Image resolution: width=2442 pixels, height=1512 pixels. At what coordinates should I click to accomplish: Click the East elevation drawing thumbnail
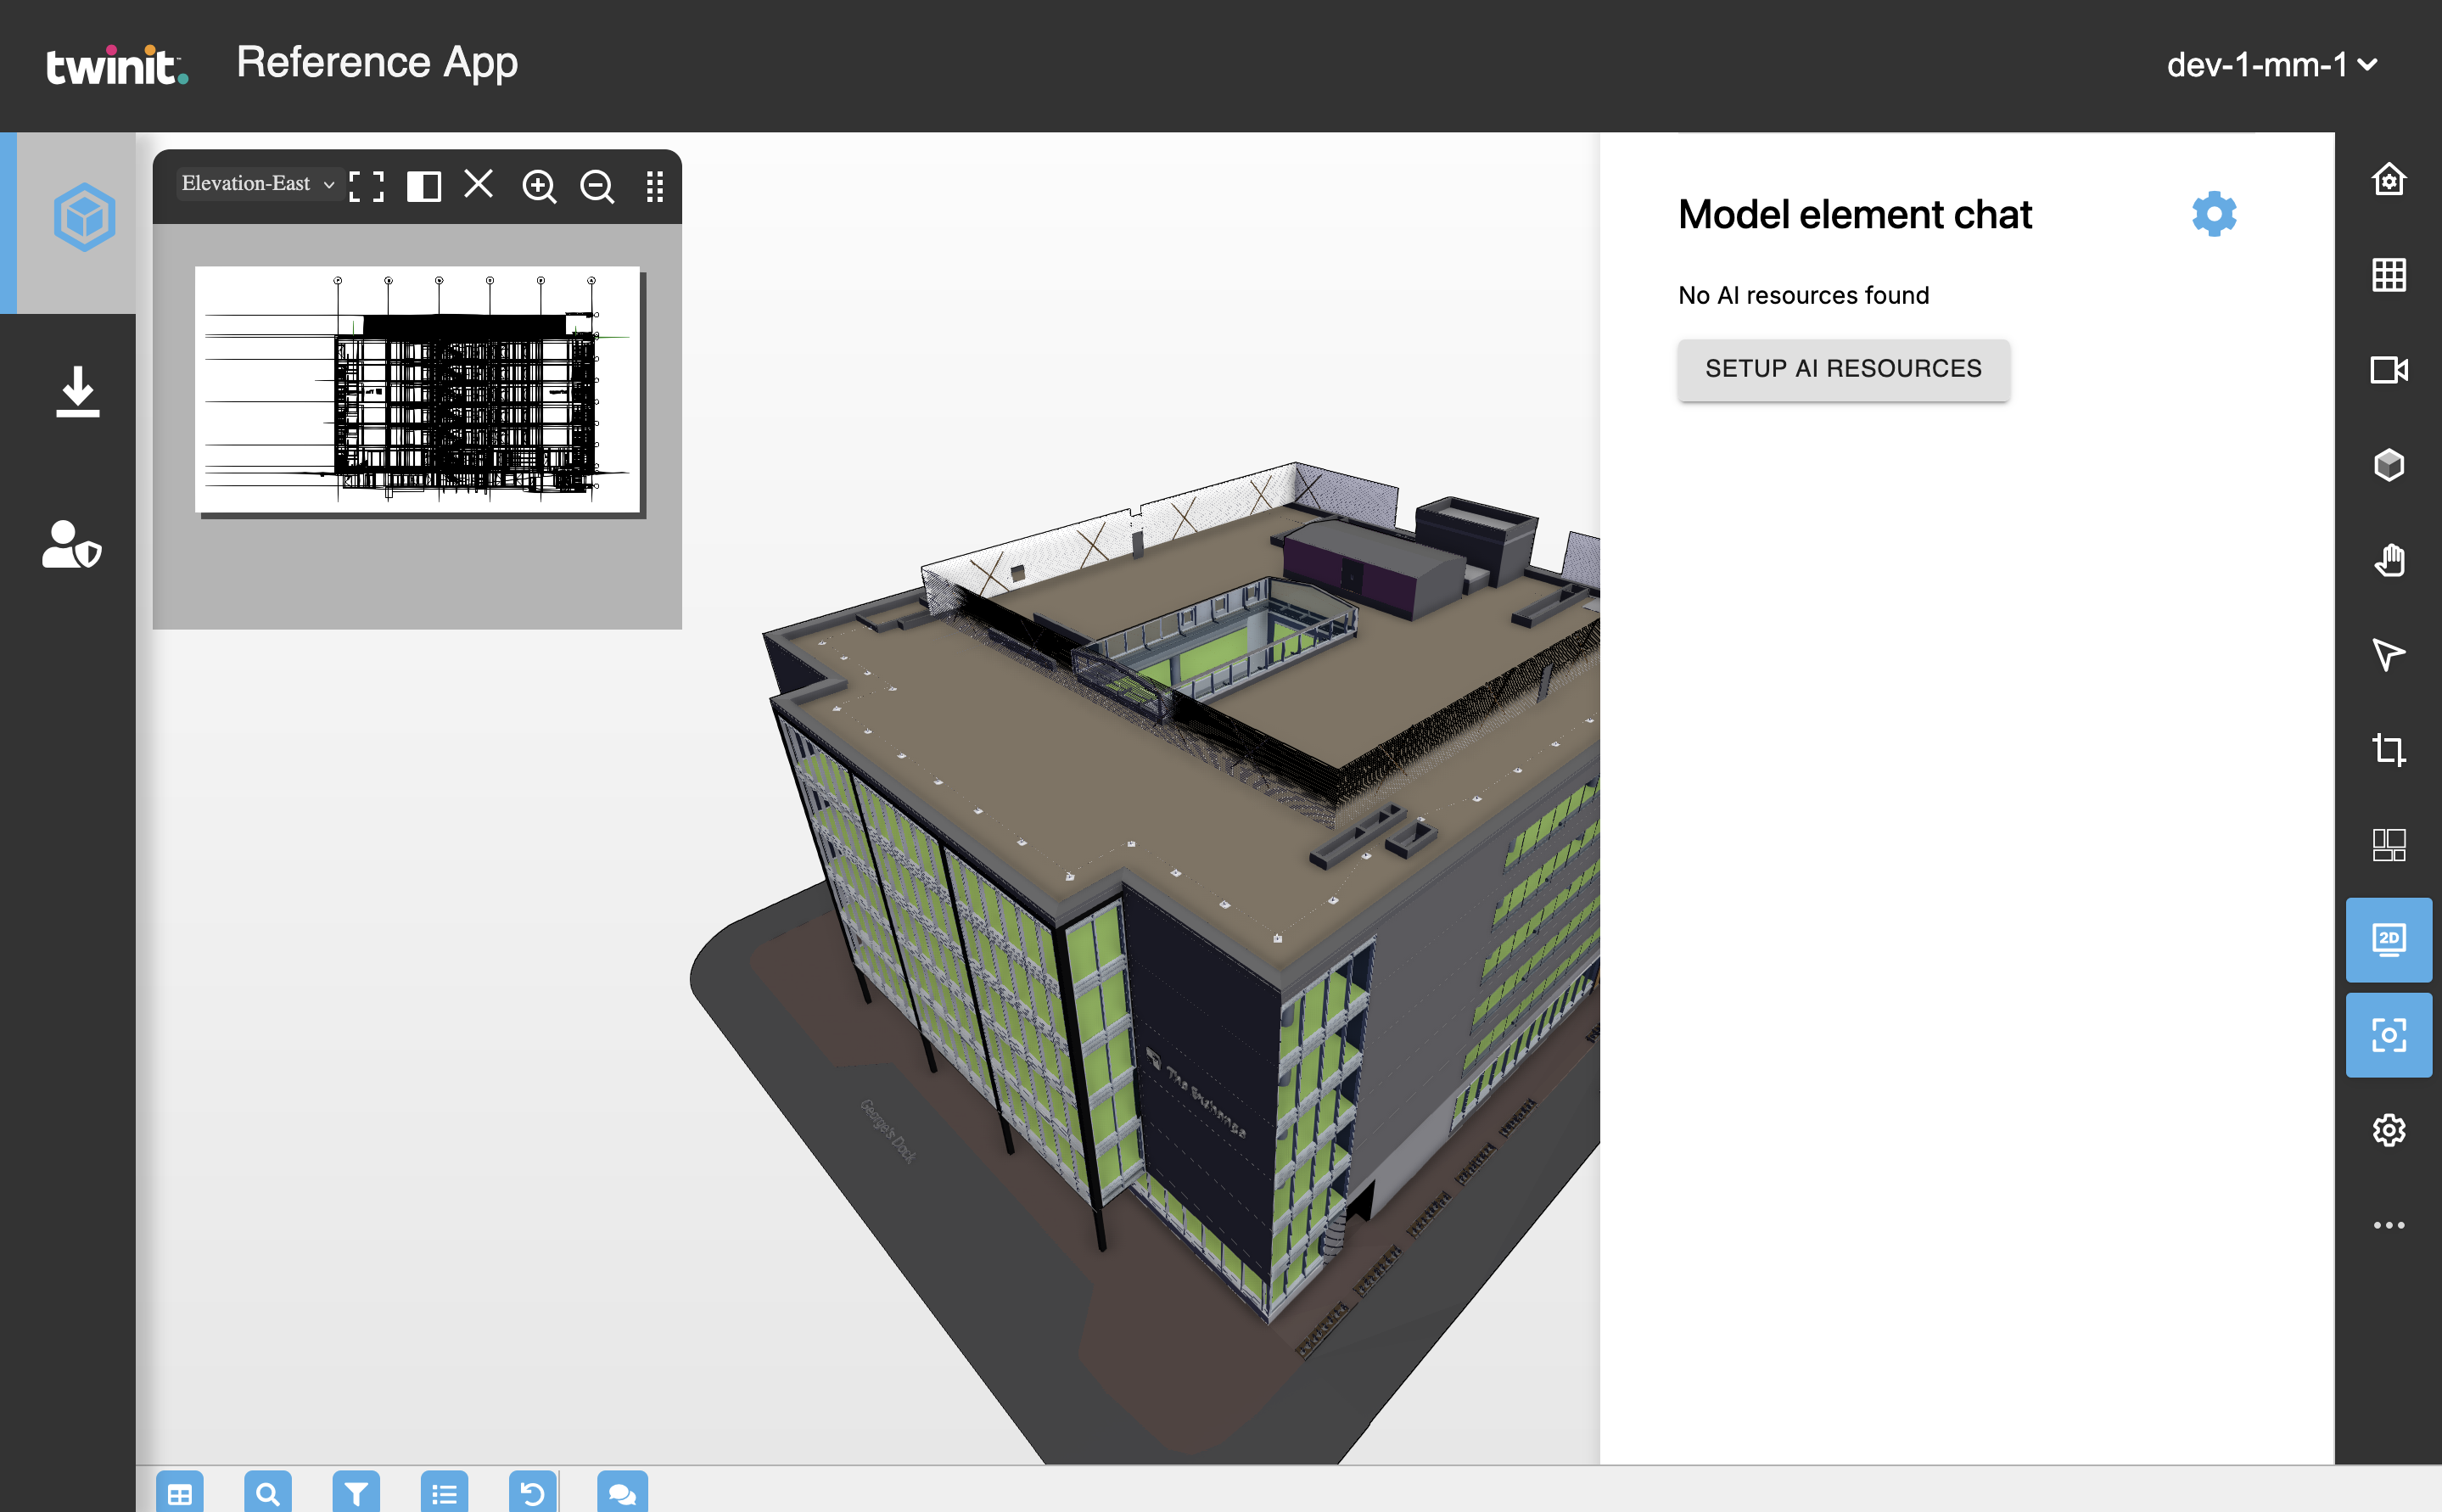[417, 390]
